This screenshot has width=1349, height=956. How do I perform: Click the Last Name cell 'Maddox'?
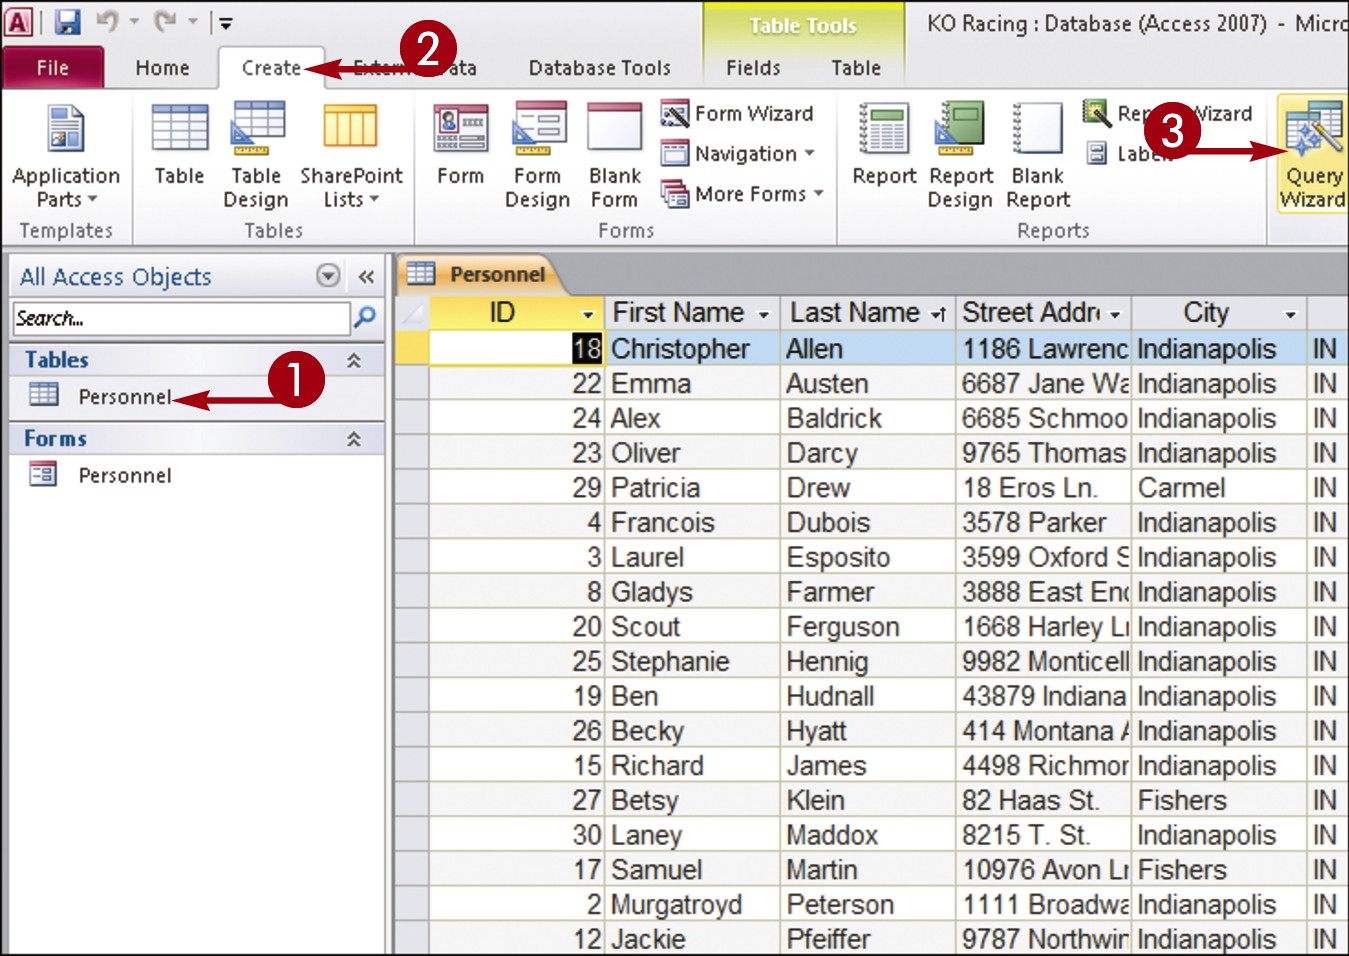[868, 835]
